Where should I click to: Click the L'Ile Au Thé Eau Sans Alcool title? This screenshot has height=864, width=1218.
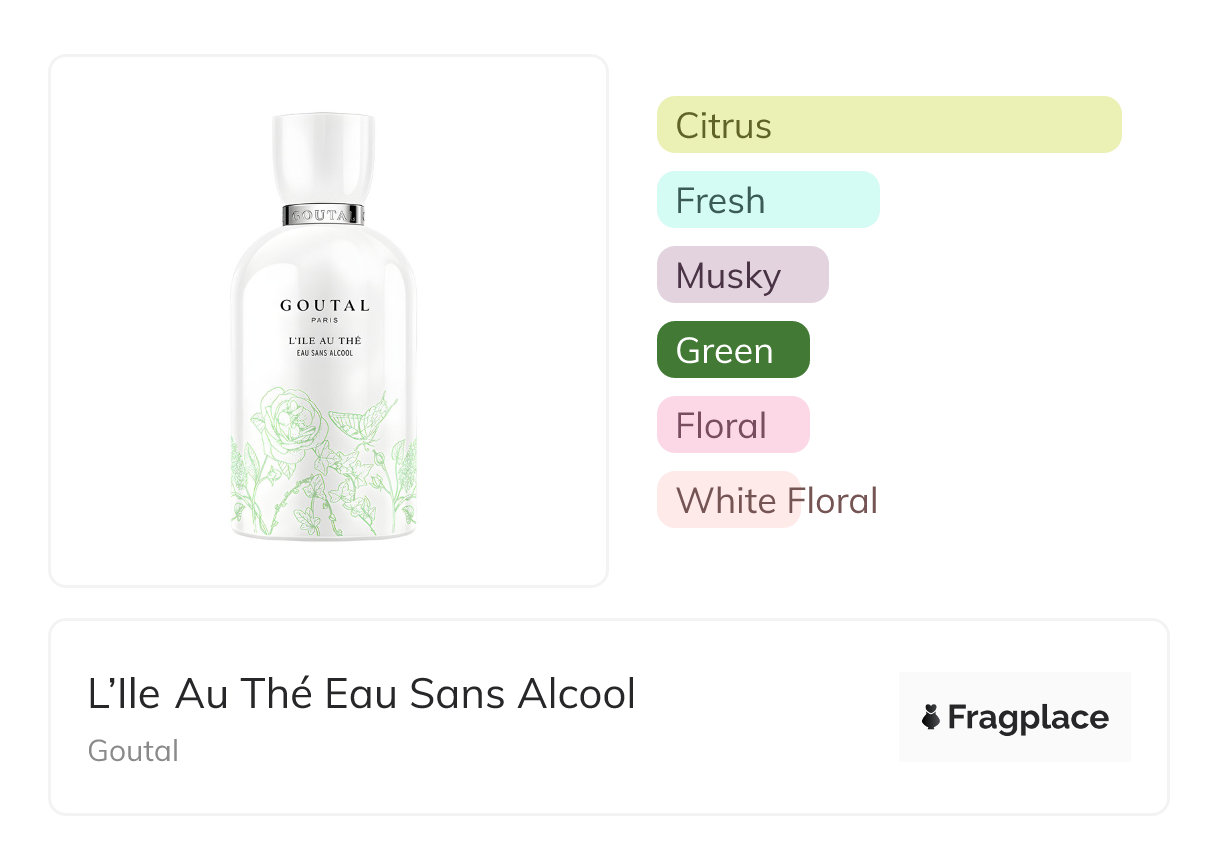tap(361, 694)
